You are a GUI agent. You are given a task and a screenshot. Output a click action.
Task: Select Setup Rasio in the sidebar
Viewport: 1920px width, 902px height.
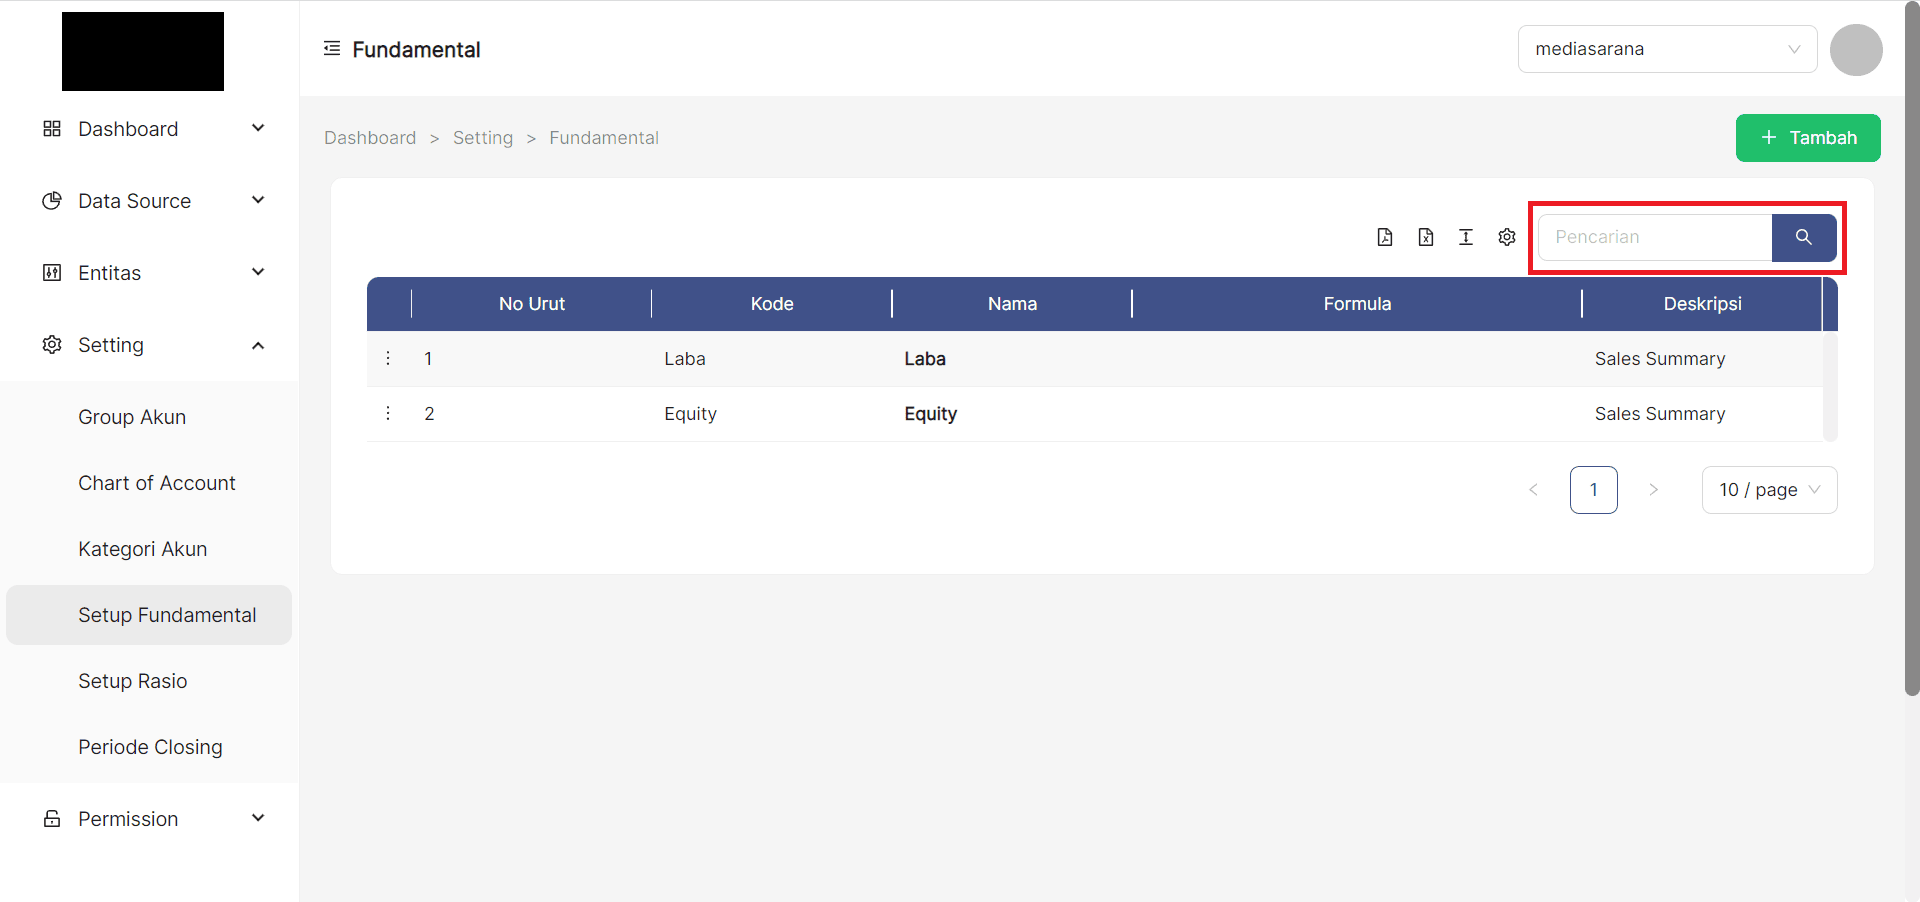point(133,680)
